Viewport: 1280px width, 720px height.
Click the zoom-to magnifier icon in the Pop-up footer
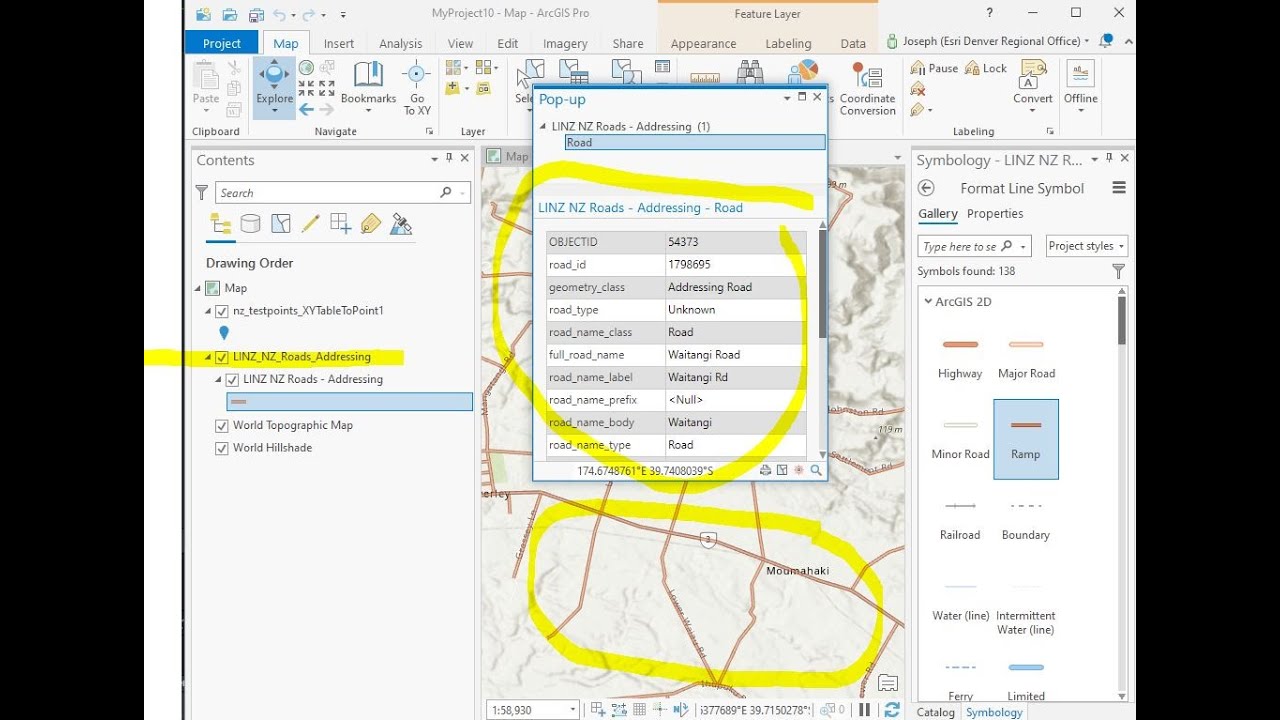coord(816,470)
